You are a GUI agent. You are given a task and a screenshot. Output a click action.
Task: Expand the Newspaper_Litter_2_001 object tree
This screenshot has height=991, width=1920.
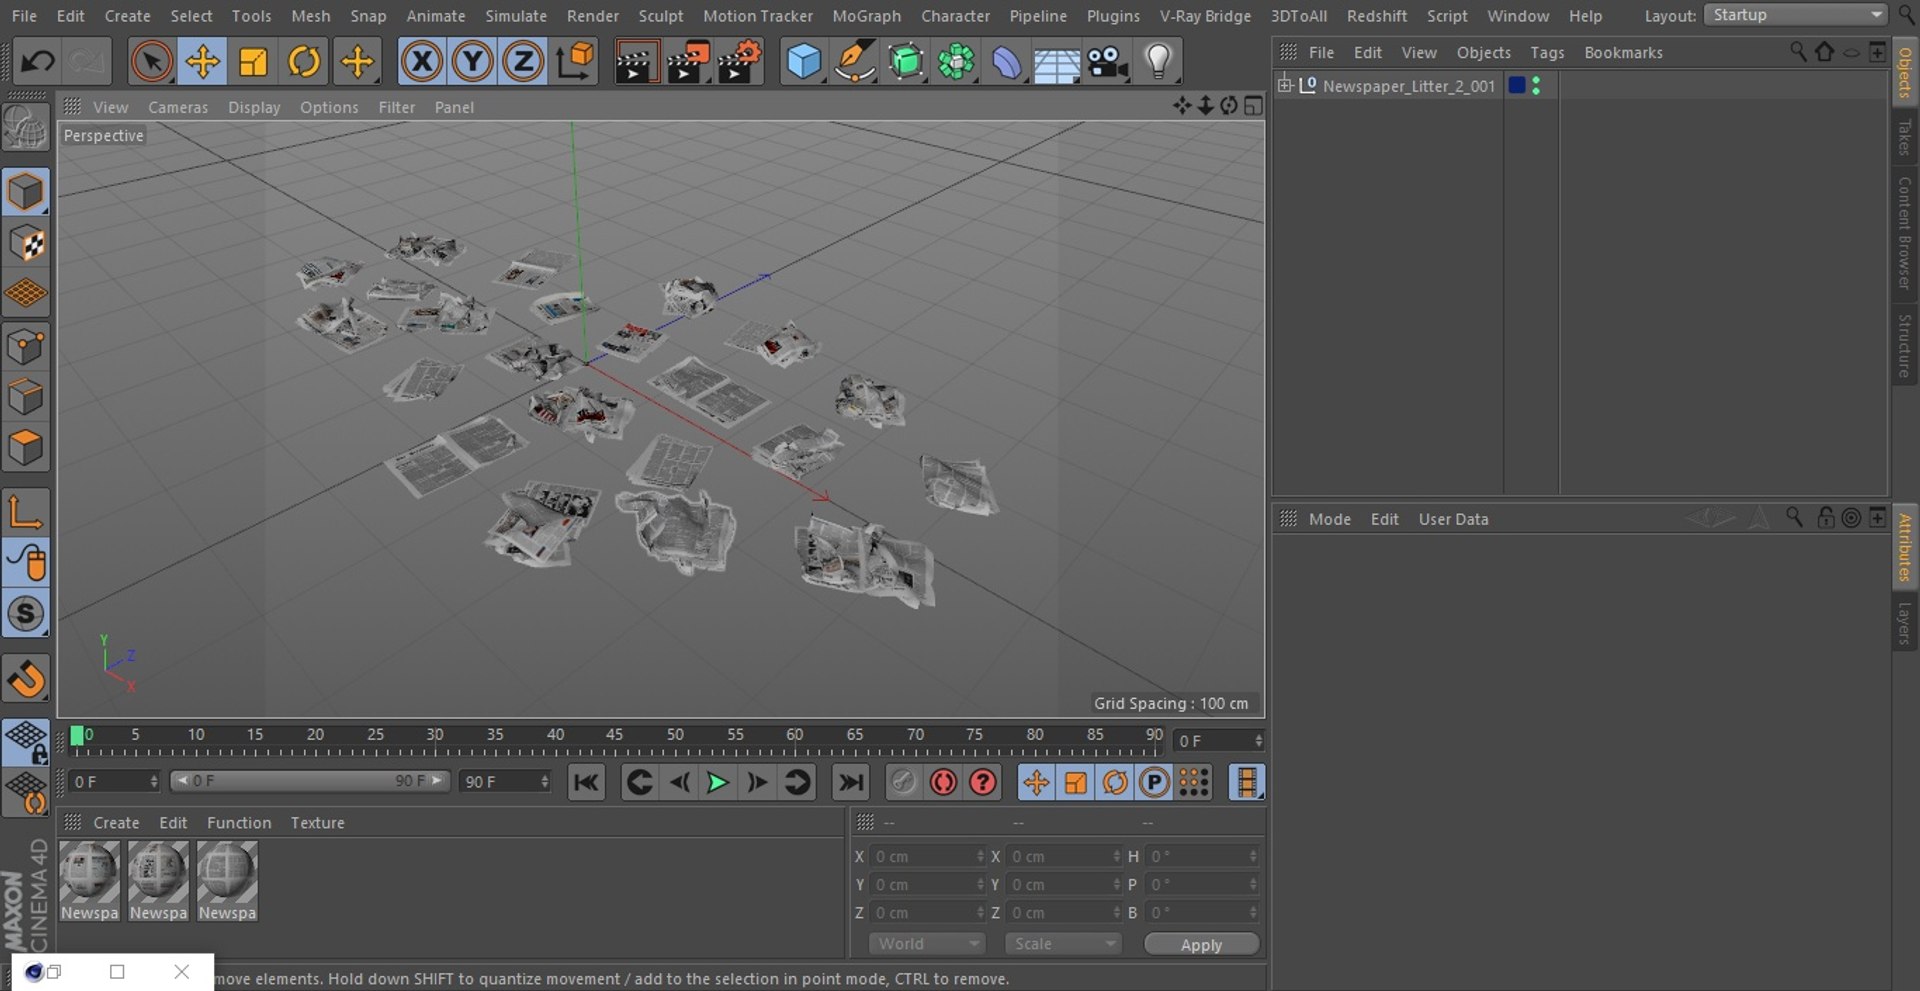[1285, 85]
